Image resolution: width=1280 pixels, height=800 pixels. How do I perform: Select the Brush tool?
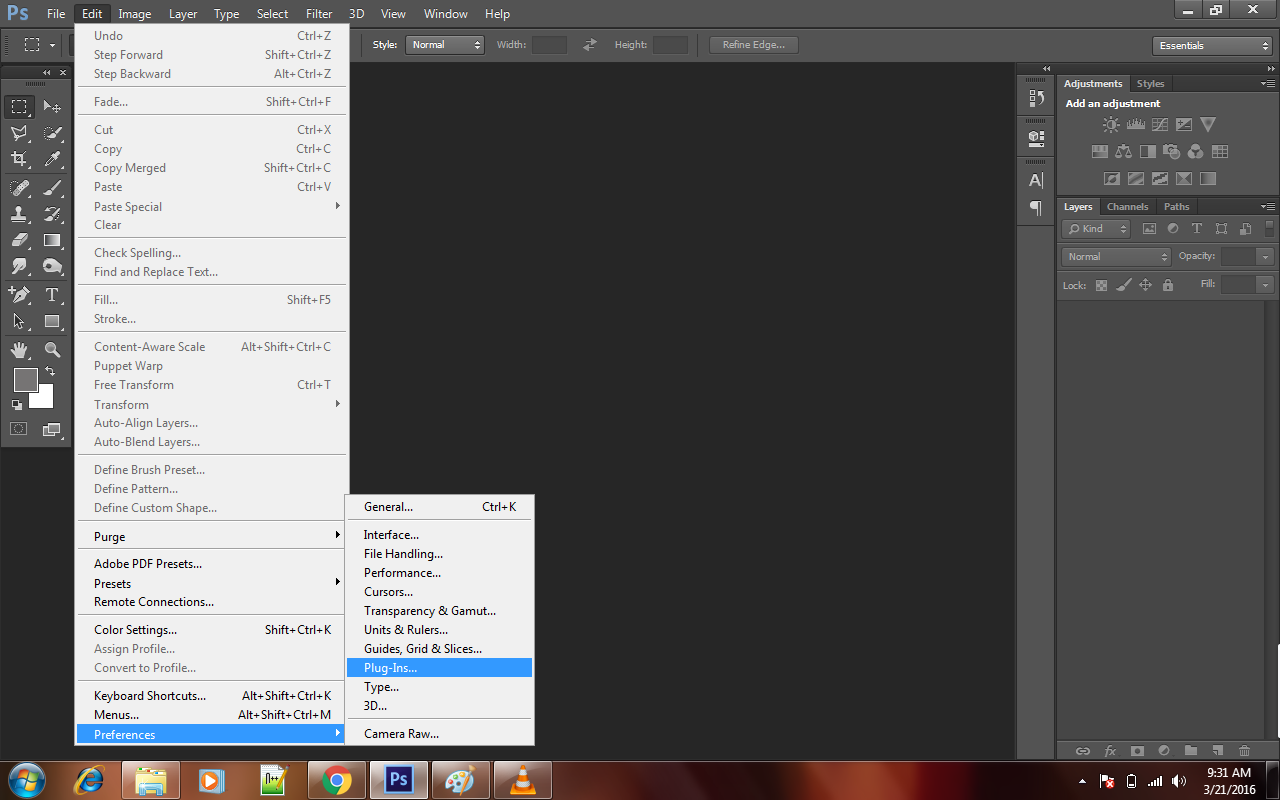52,188
